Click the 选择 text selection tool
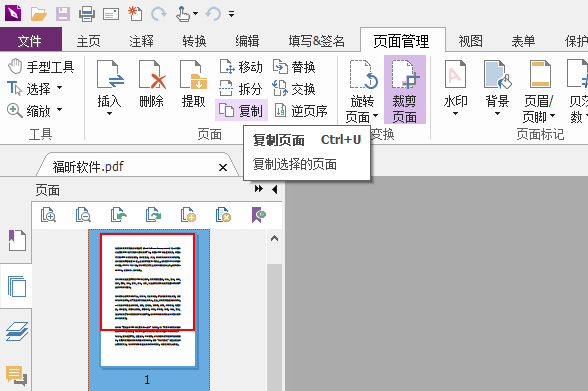This screenshot has height=391, width=588. [29, 89]
